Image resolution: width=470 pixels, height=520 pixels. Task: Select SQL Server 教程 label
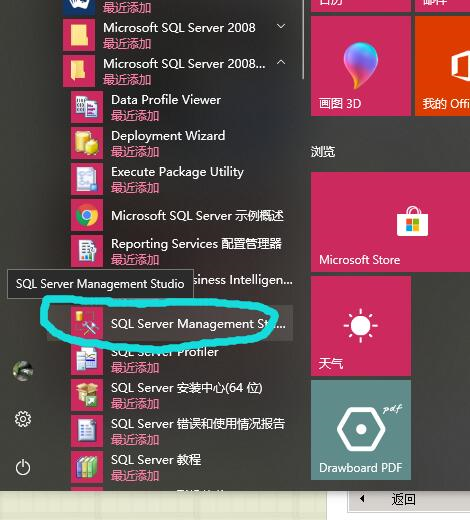point(156,460)
